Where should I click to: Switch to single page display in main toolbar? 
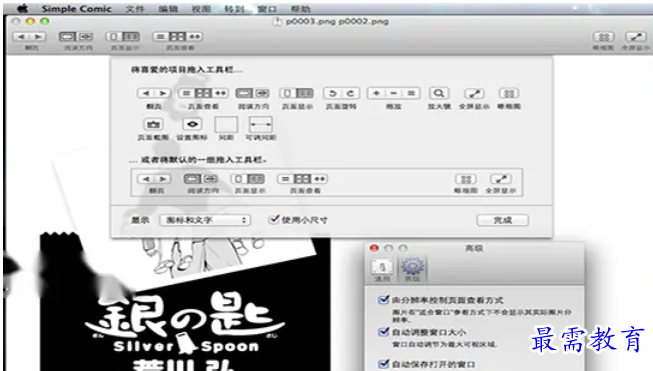coord(113,37)
